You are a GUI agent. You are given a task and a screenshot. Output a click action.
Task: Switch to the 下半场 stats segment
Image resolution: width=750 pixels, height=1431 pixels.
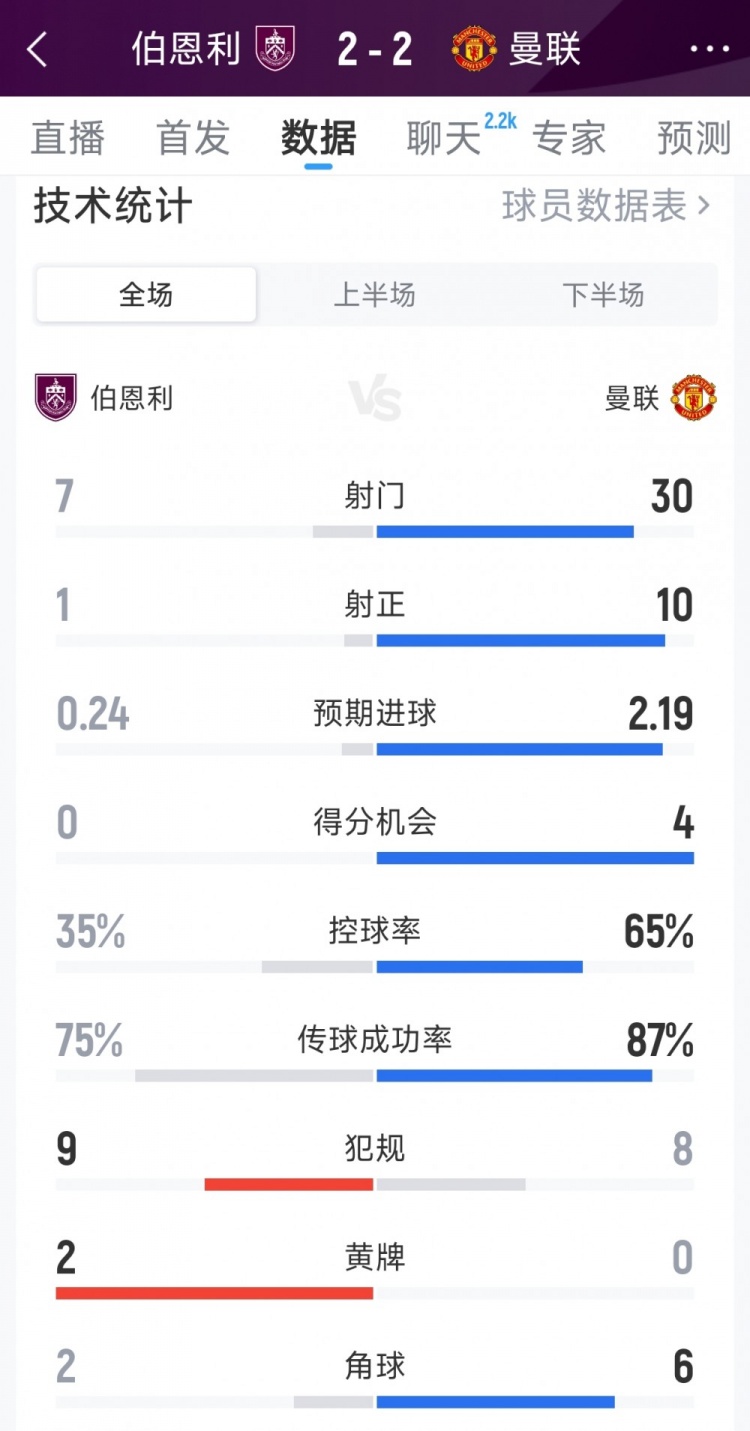tap(604, 295)
